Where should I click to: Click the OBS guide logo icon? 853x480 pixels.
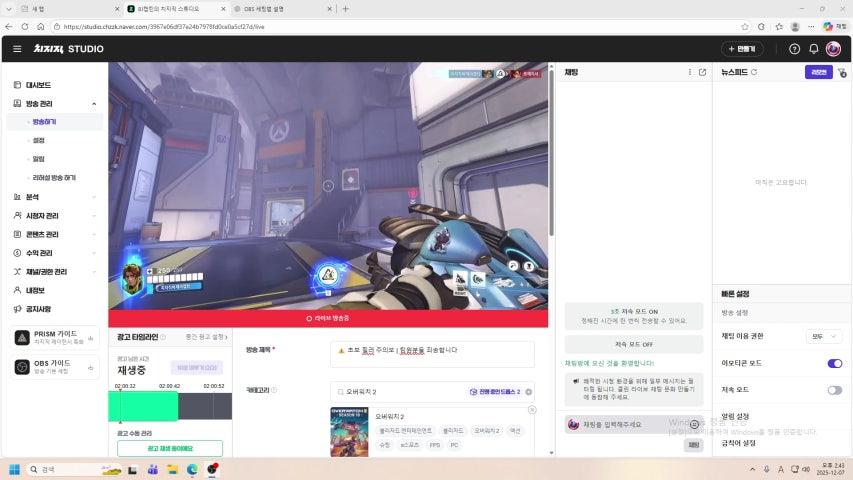pyautogui.click(x=22, y=367)
